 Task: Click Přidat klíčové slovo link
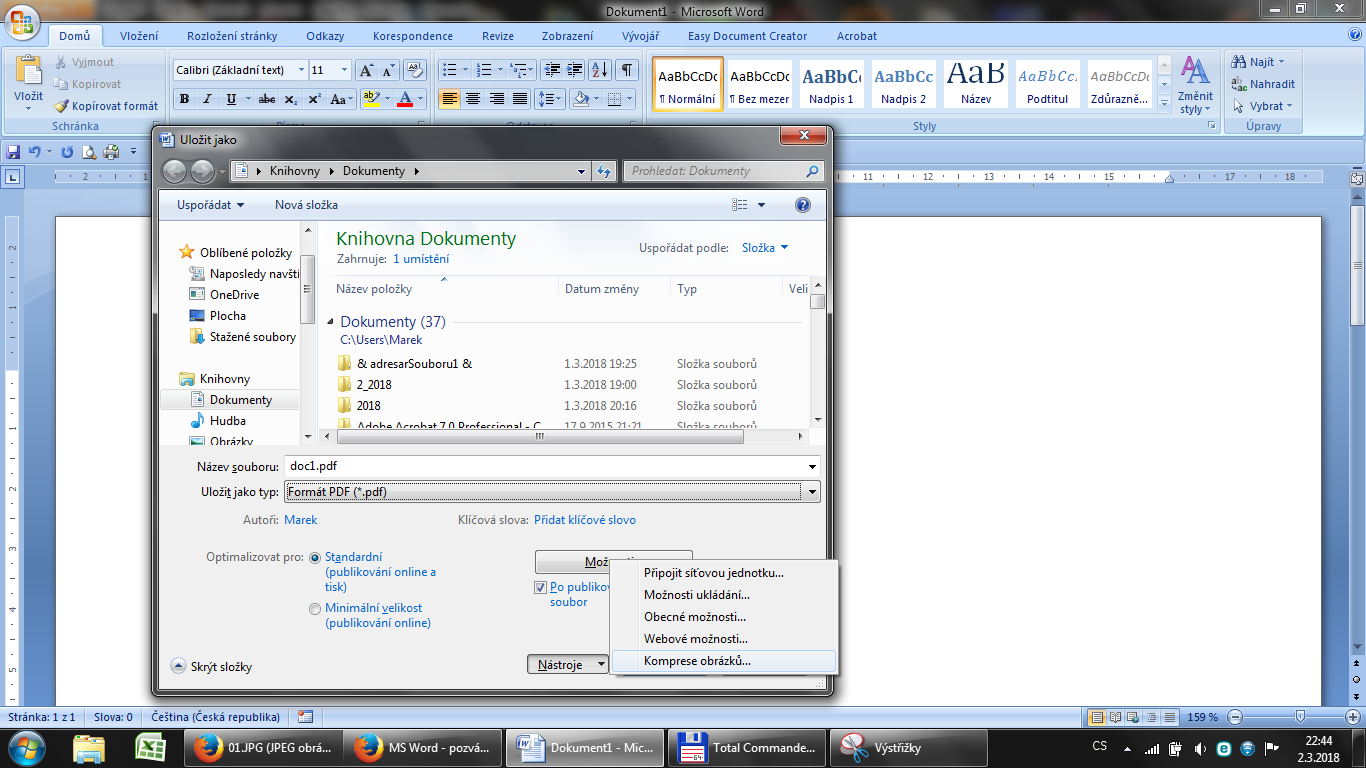tap(585, 520)
